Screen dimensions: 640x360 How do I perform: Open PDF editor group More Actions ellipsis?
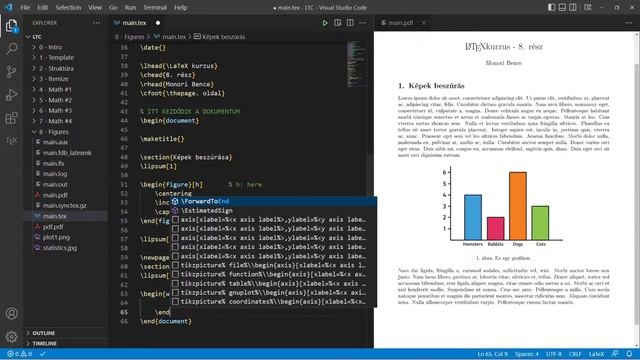(x=629, y=23)
